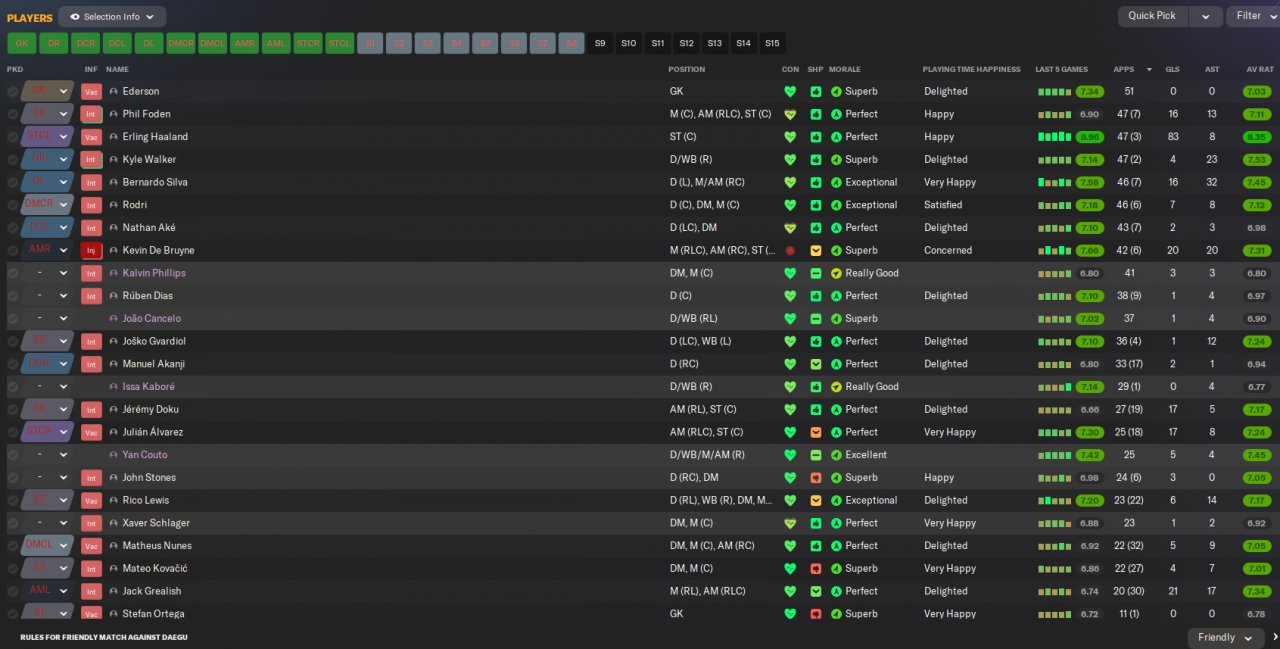Click the yellow morale icon for Kalvin Phillips

pyautogui.click(x=836, y=273)
